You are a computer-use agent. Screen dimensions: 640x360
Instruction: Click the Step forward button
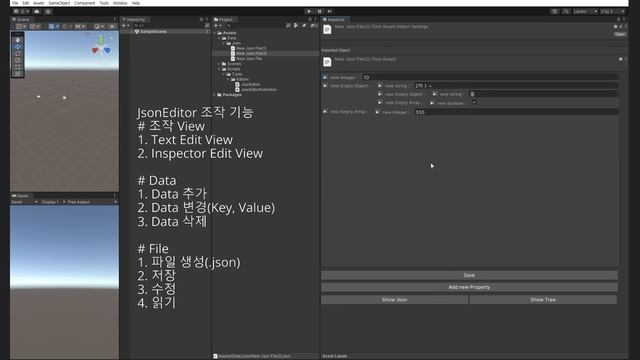click(330, 11)
